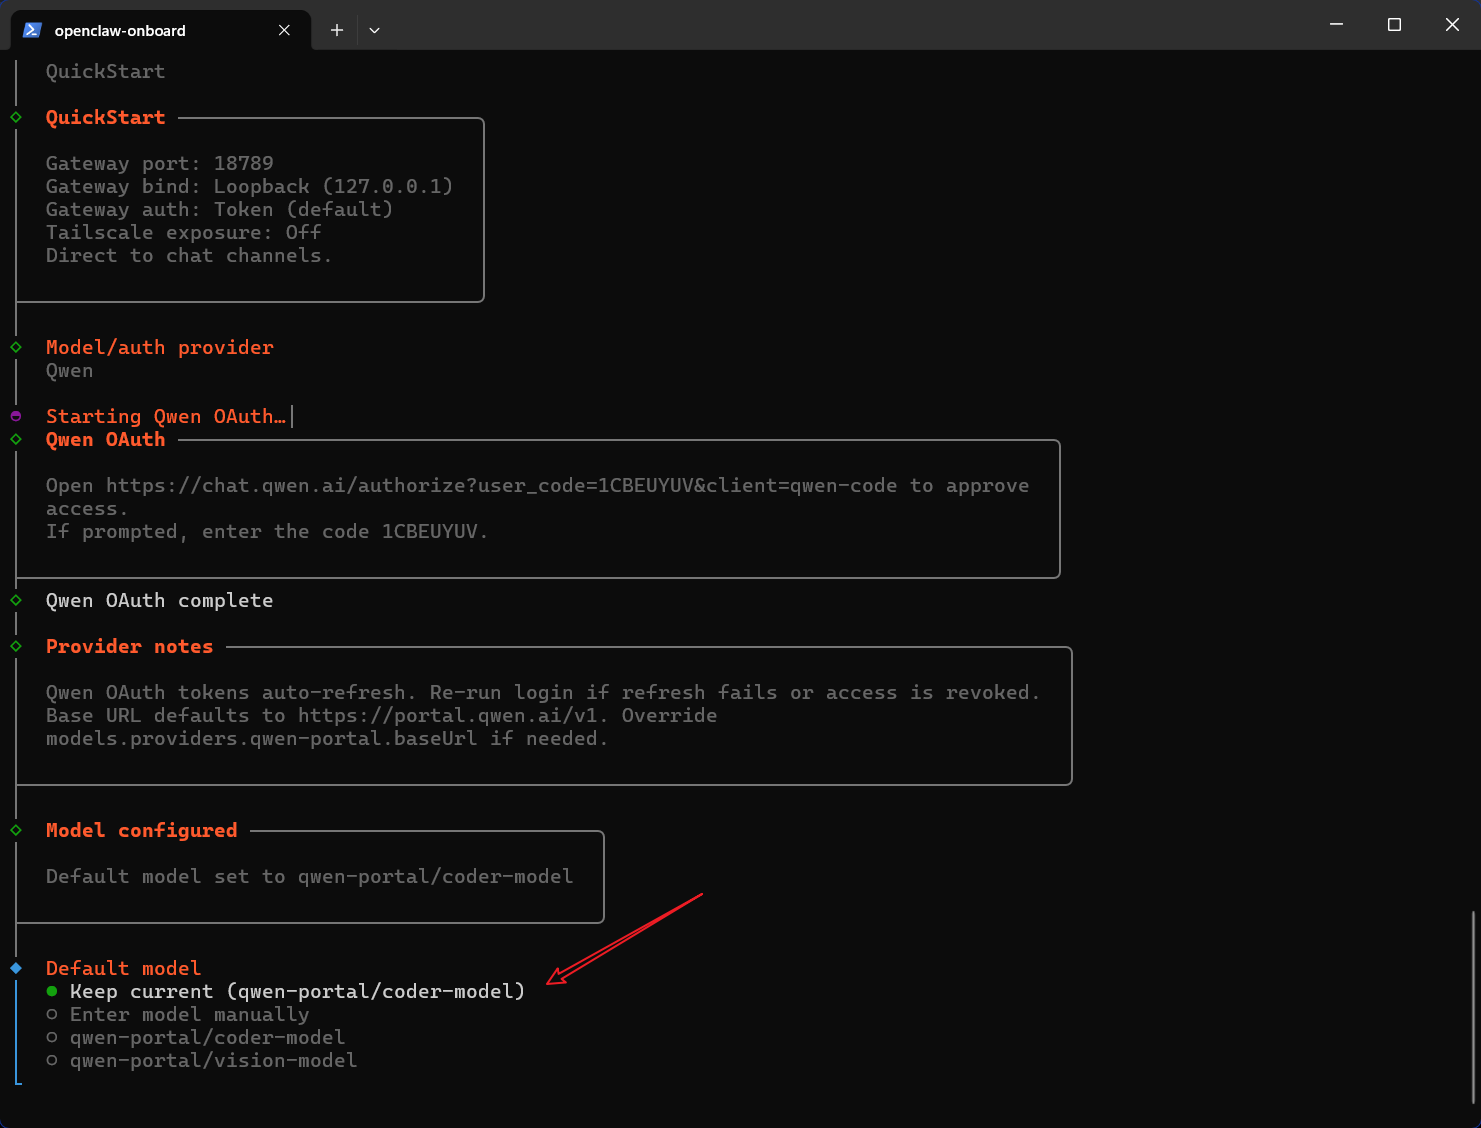Image resolution: width=1481 pixels, height=1128 pixels.
Task: Click the Starting Qwen OAuth… status line
Action: (x=166, y=416)
